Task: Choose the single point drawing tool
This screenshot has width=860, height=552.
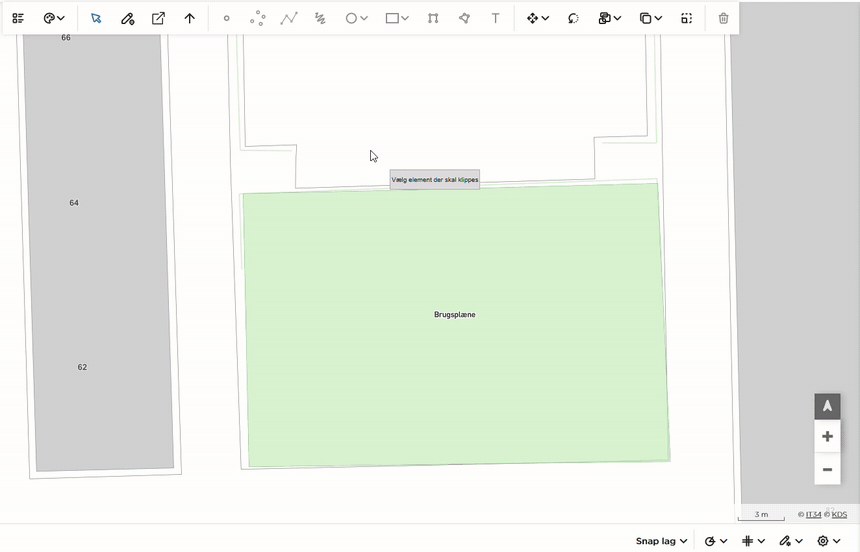Action: 226,18
